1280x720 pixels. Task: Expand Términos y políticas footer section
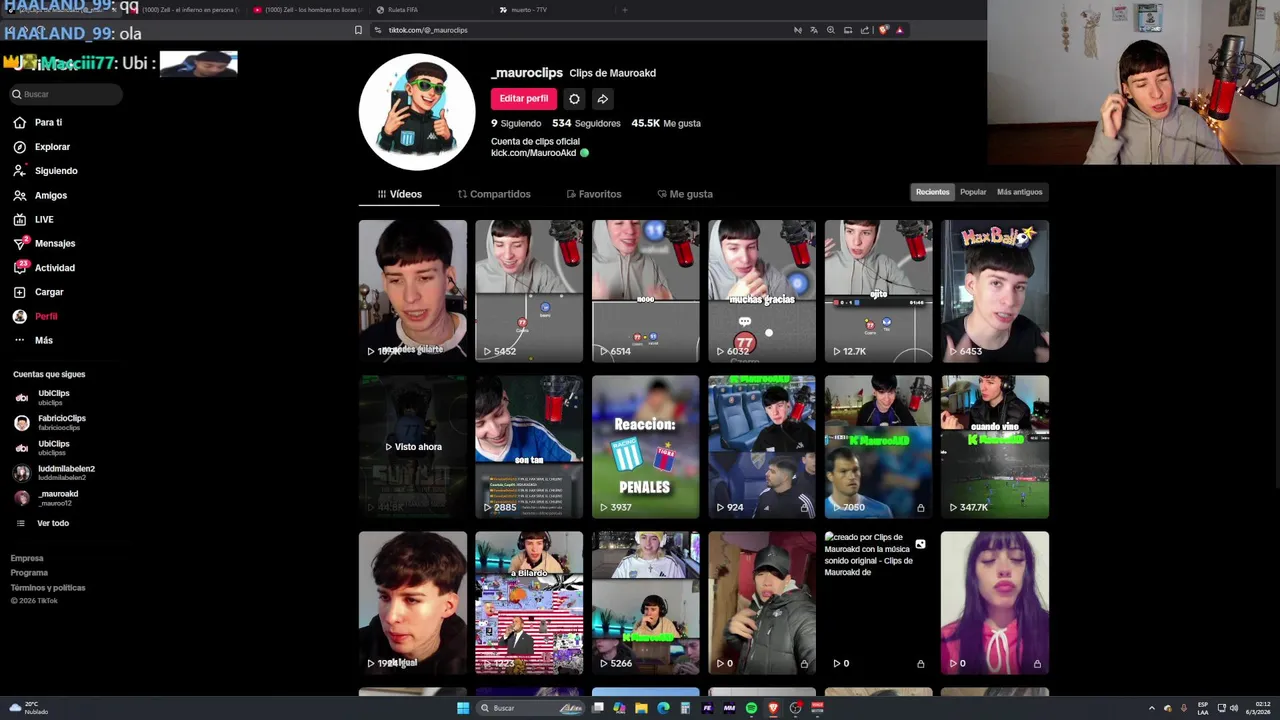click(x=48, y=588)
